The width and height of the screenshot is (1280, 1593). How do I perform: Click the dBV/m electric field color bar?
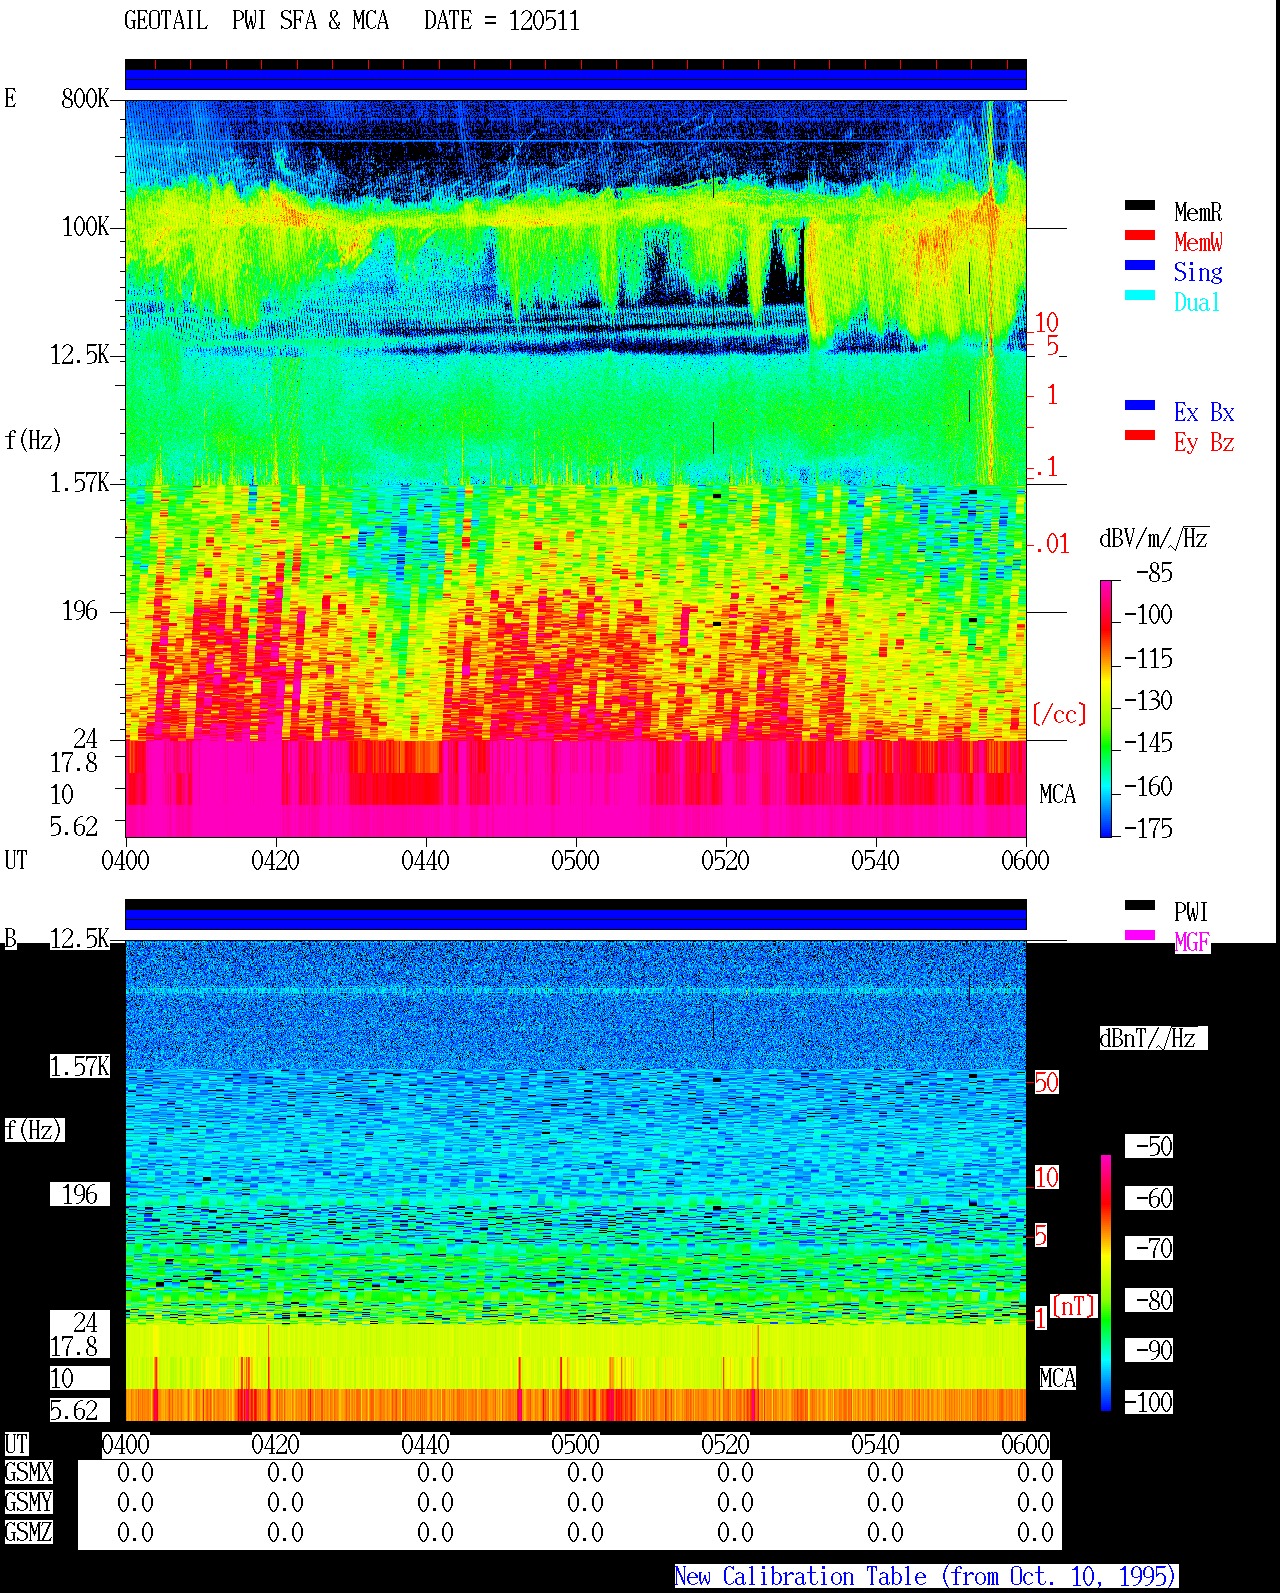[x=1106, y=708]
